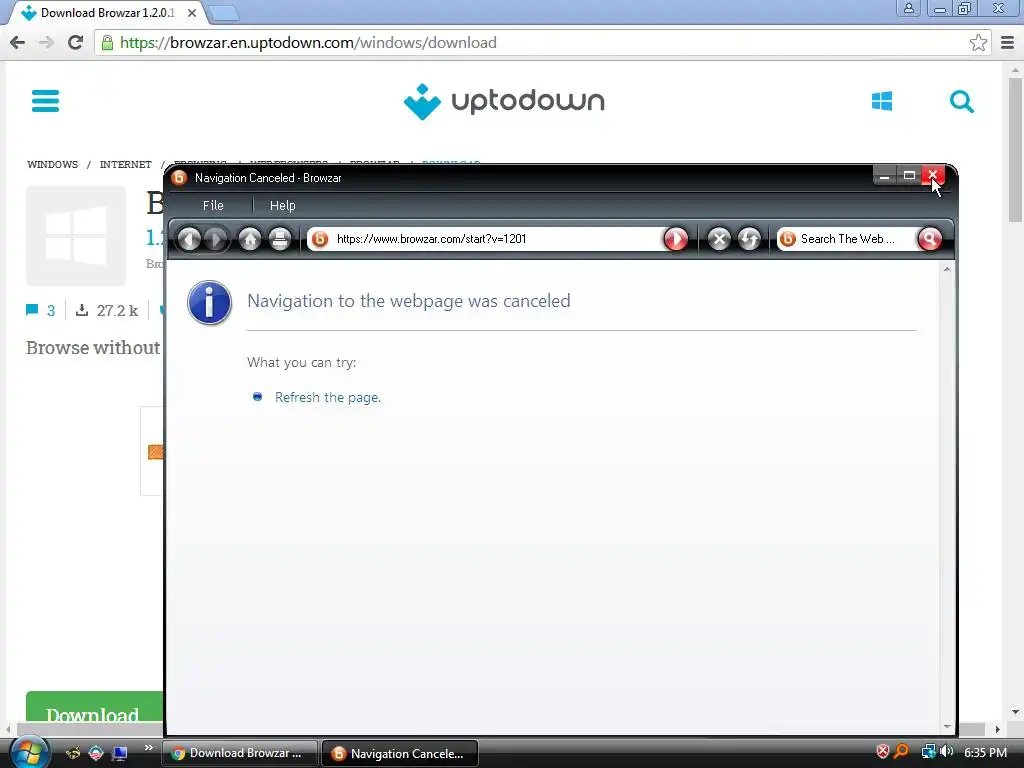
Task: Expand quick launch overflow chevron
Action: tap(148, 748)
